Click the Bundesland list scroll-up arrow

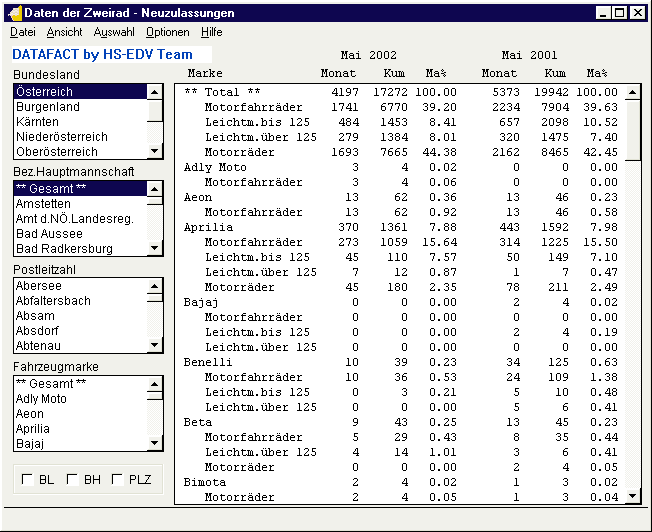[155, 91]
